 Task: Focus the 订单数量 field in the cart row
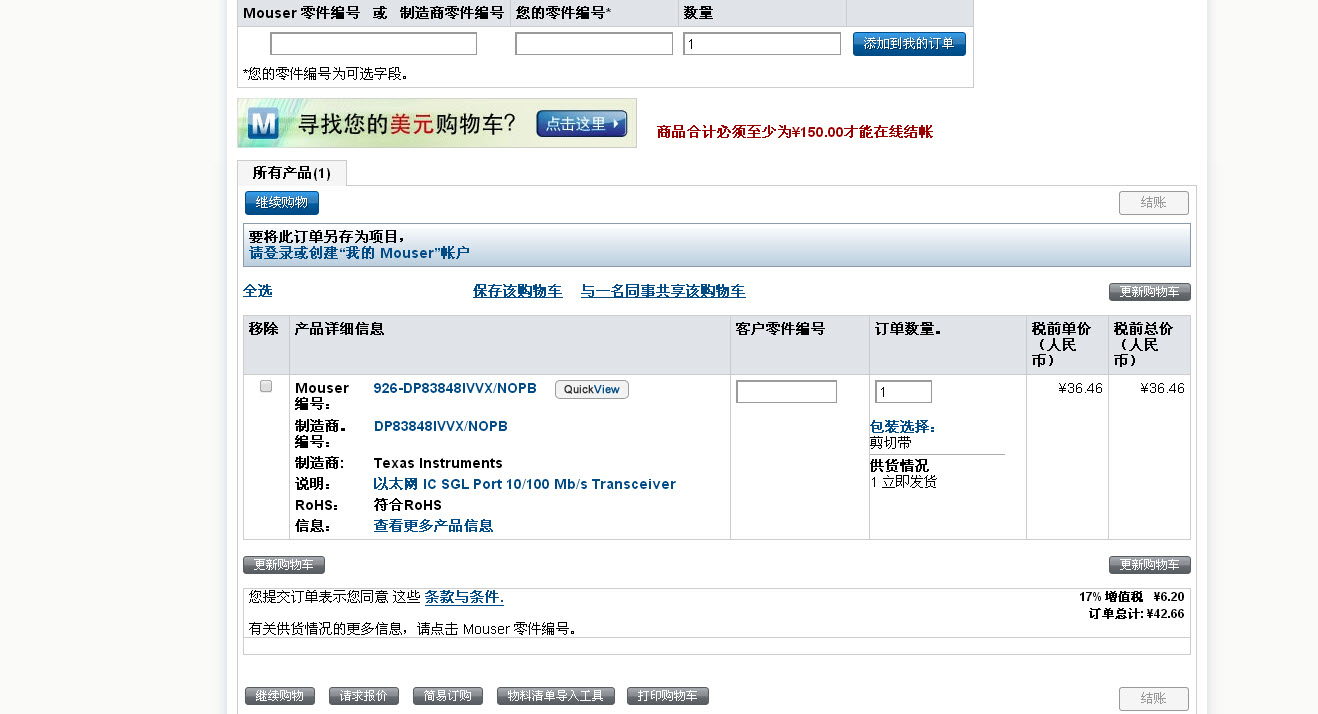(904, 392)
